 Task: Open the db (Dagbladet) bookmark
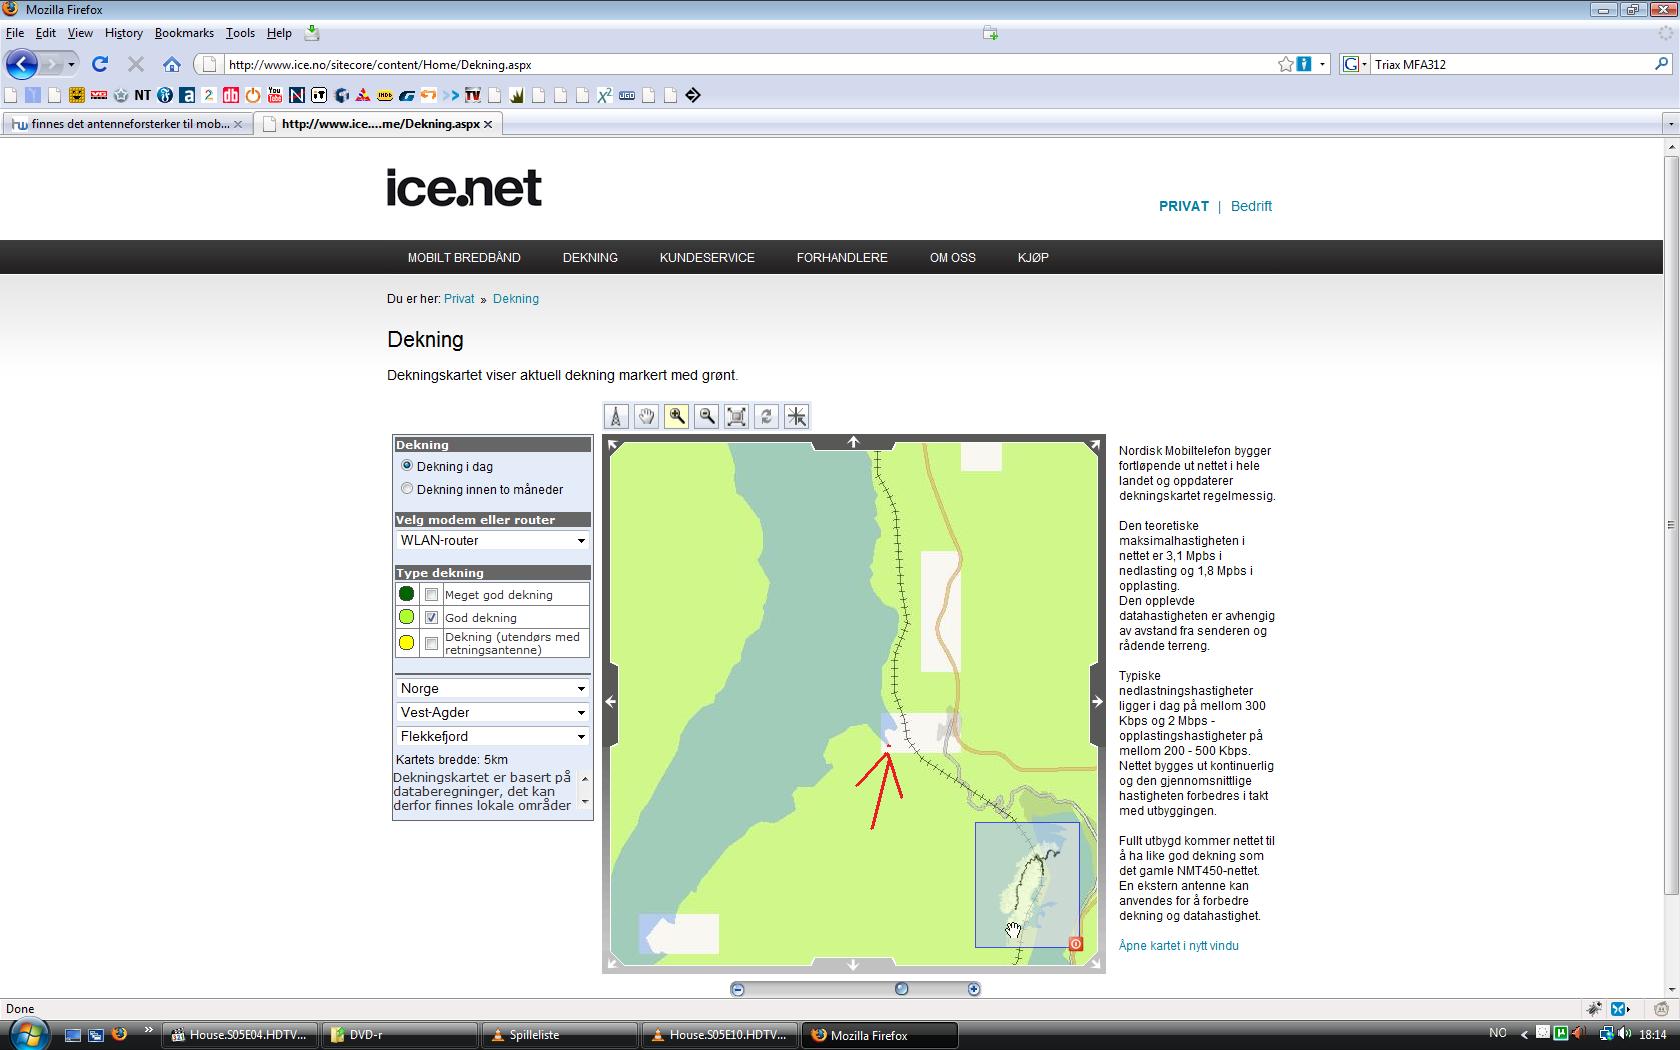pyautogui.click(x=230, y=95)
